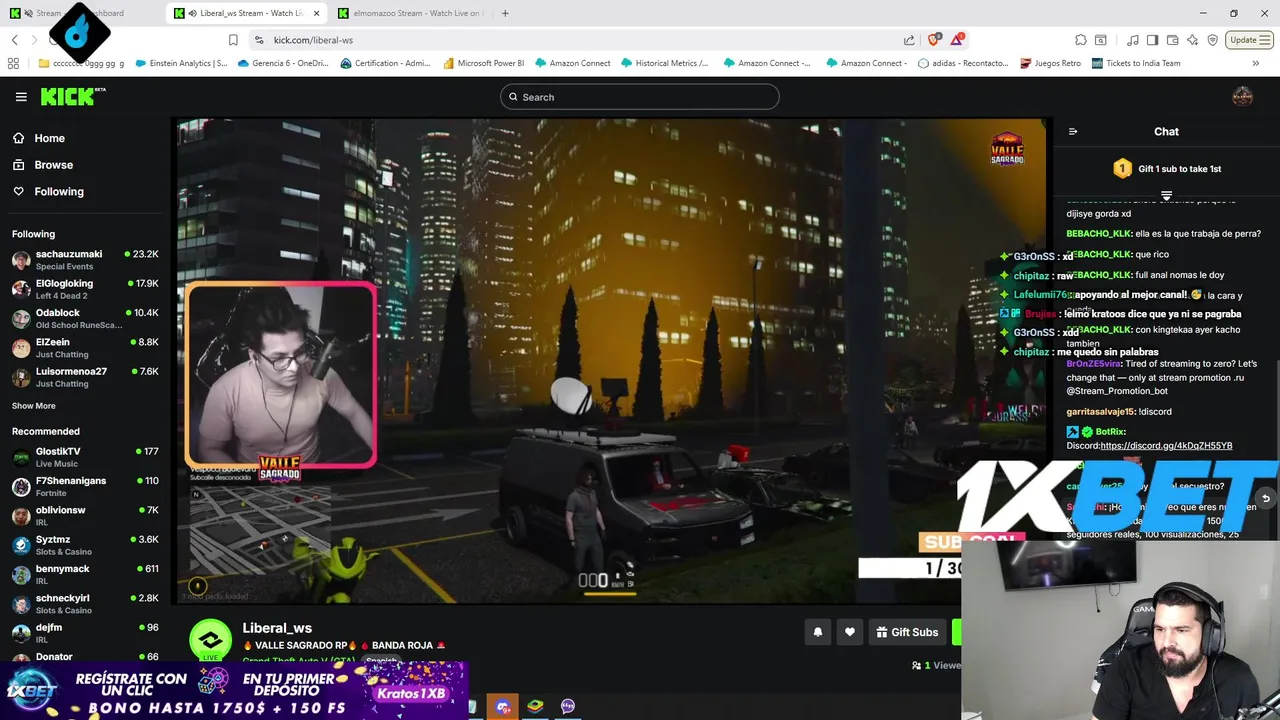This screenshot has width=1280, height=720.
Task: Open the tab-search icon in toolbar
Action: 1101,40
